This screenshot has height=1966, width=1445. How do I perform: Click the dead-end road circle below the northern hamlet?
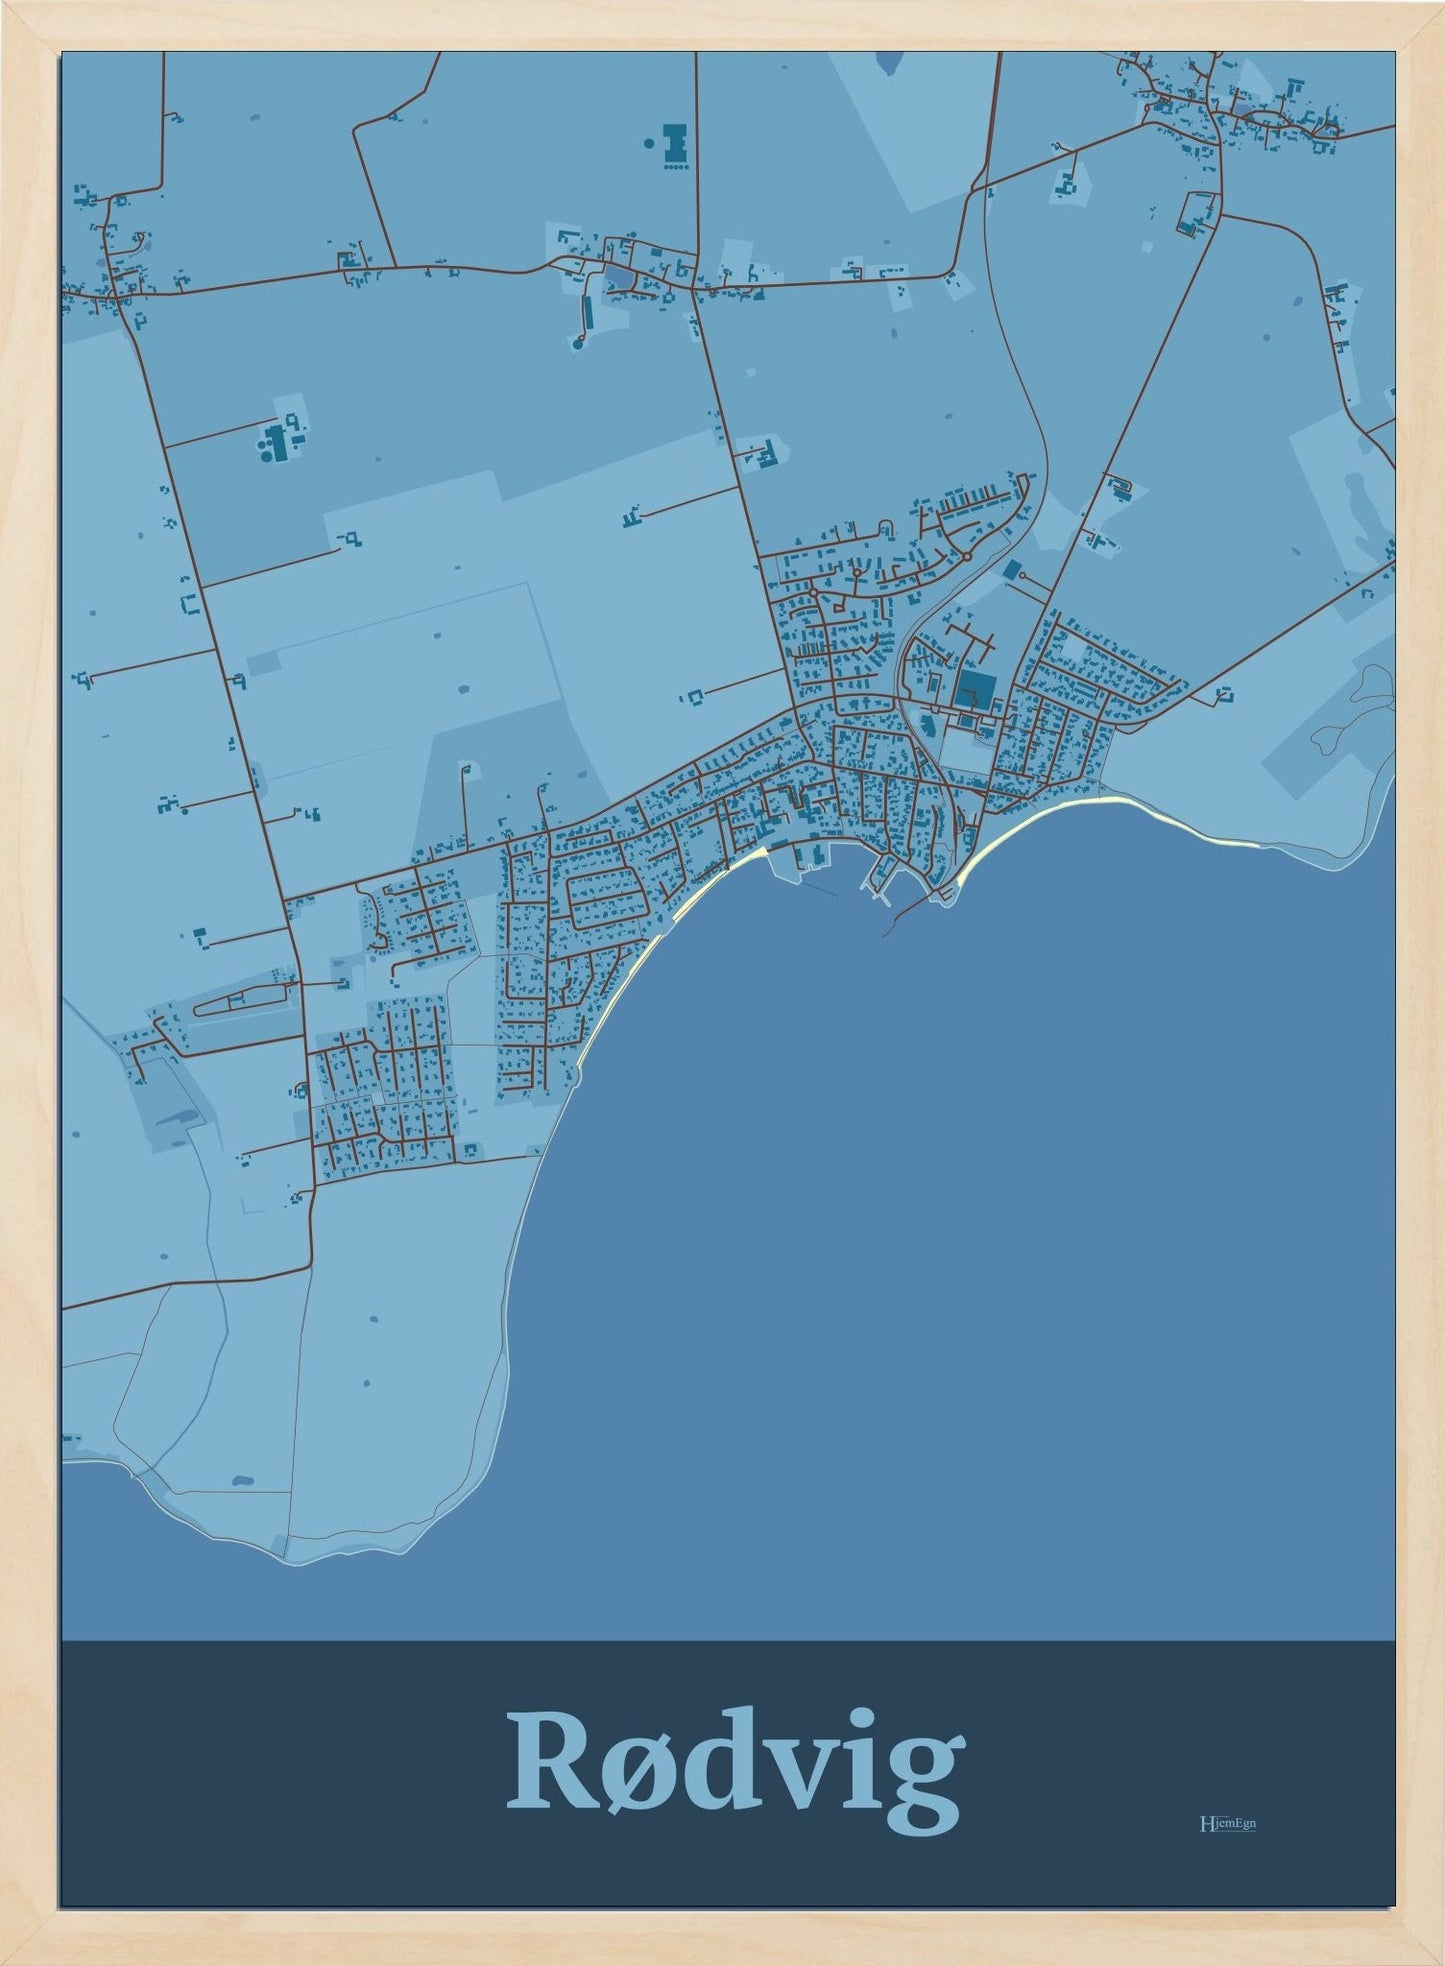(x=579, y=343)
